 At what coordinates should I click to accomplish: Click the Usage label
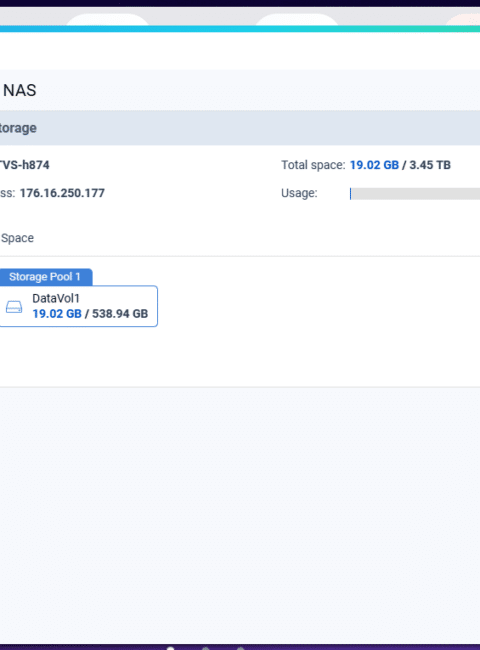point(299,193)
